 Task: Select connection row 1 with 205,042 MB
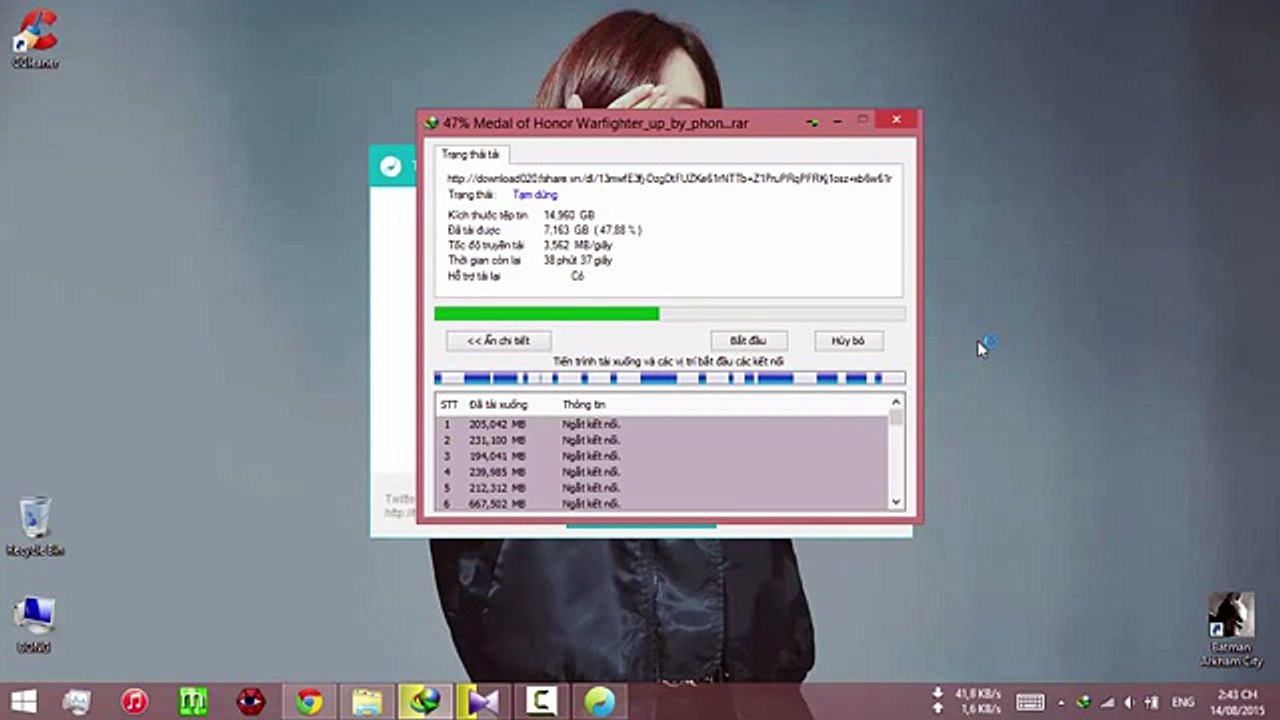tap(662, 424)
